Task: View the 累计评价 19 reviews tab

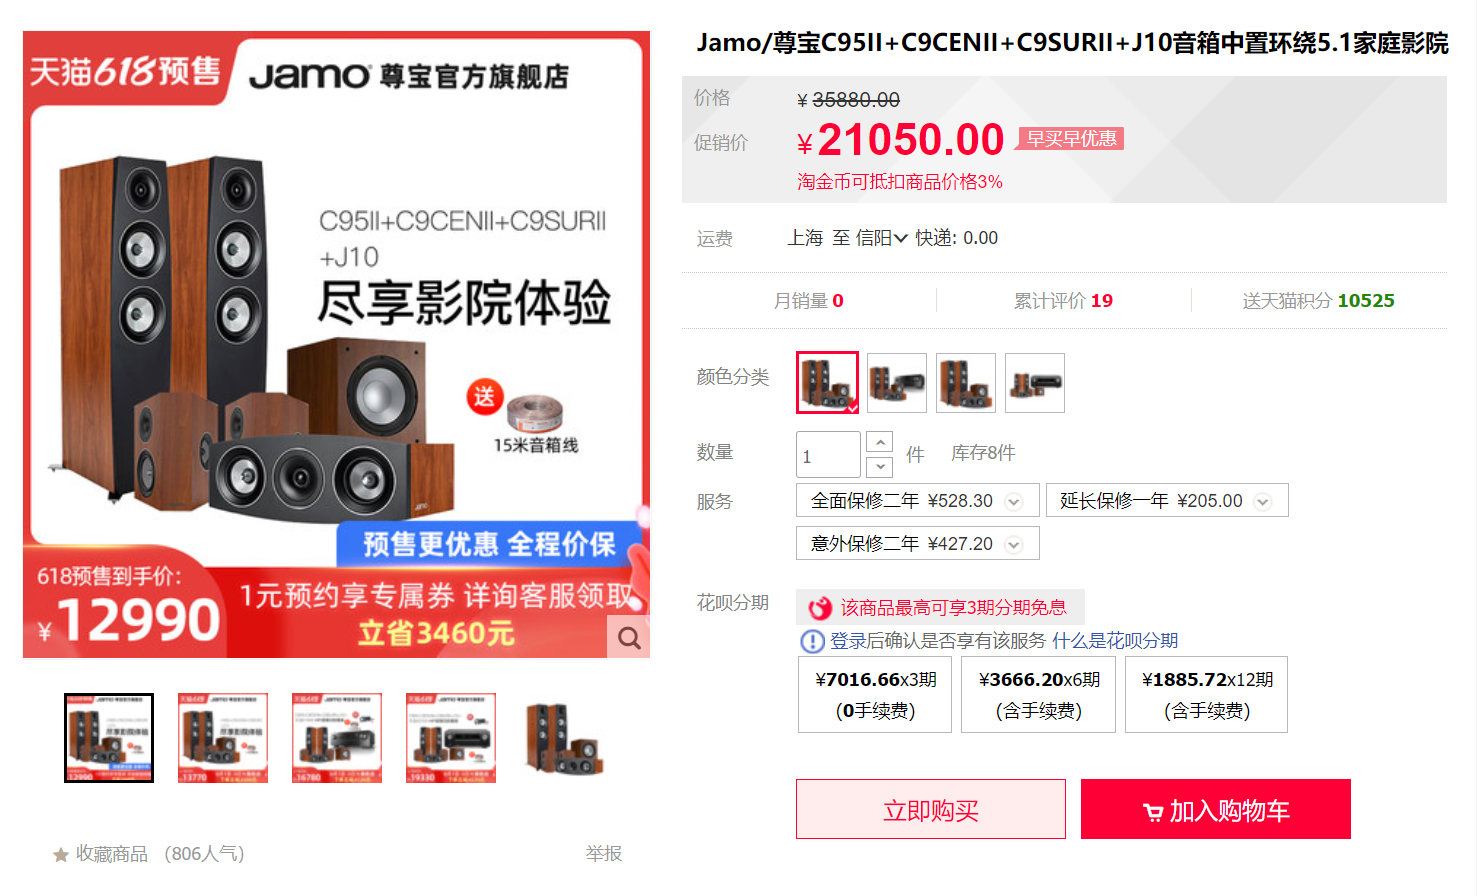Action: click(x=1064, y=301)
